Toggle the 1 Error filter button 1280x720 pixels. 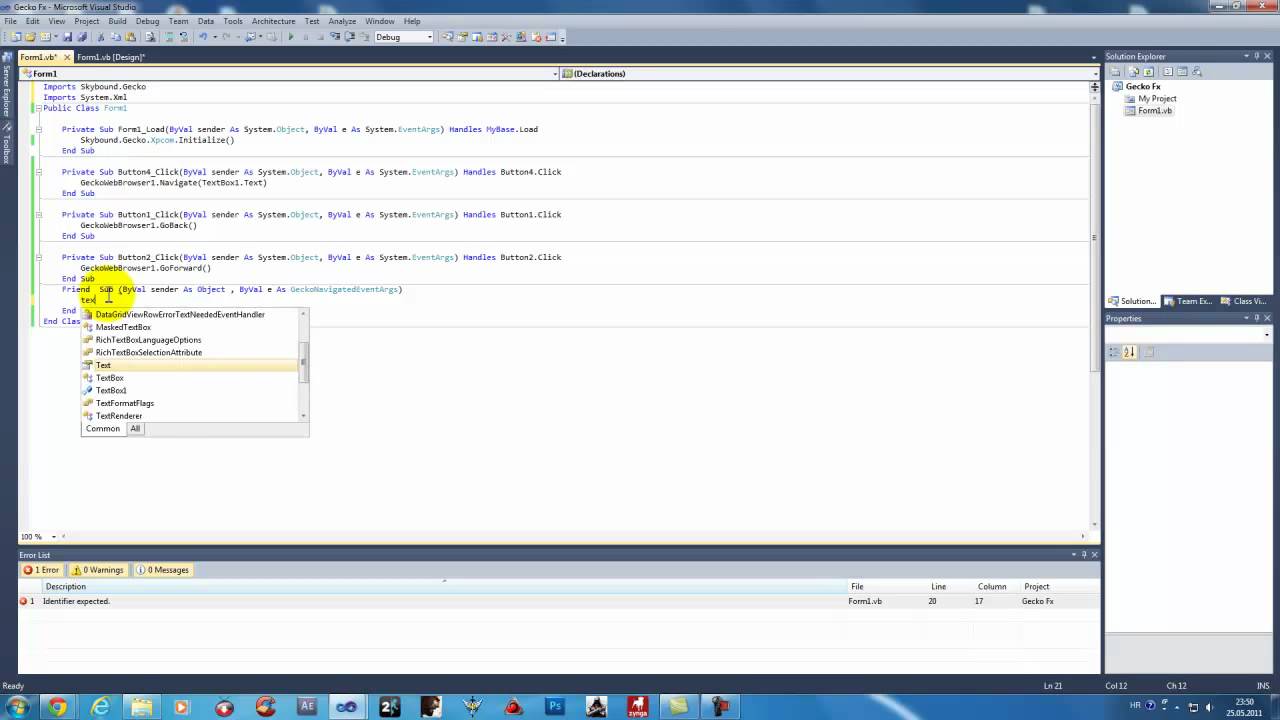[42, 570]
